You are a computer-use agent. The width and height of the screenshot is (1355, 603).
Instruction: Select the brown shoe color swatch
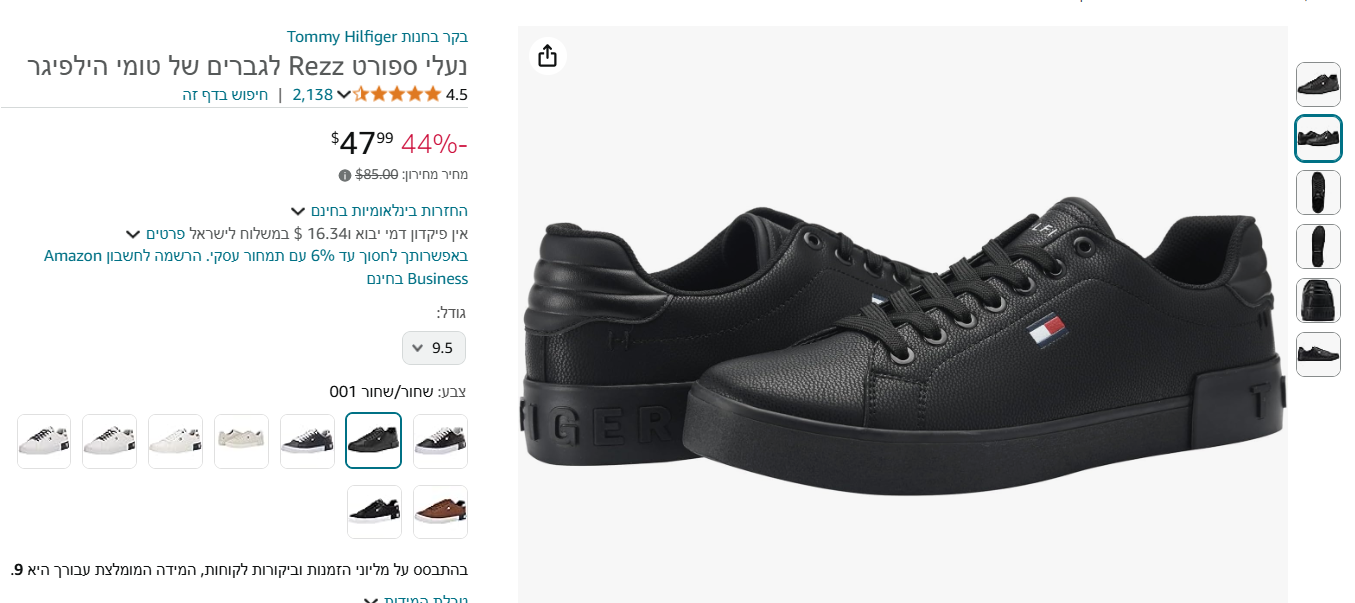[x=440, y=512]
